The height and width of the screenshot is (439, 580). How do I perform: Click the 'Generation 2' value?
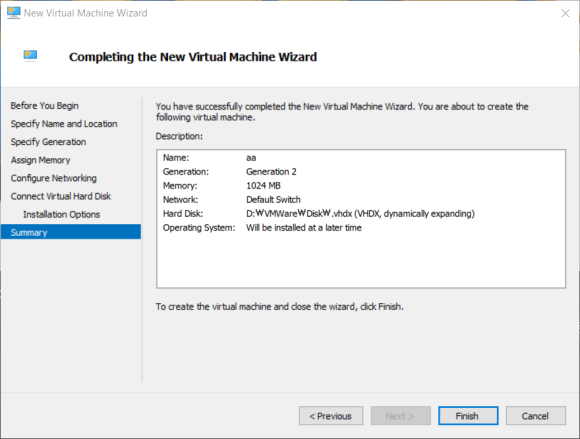coord(271,172)
